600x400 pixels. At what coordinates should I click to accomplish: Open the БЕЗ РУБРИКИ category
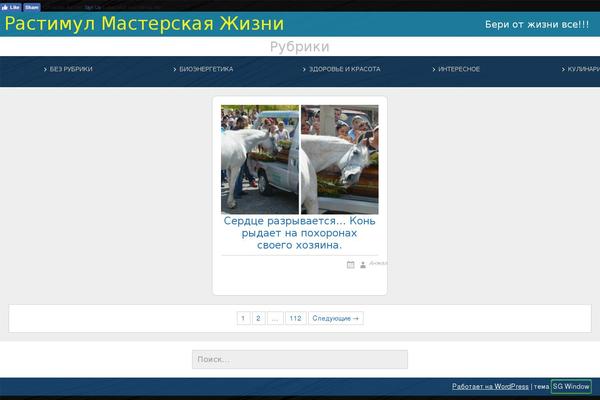click(x=71, y=69)
